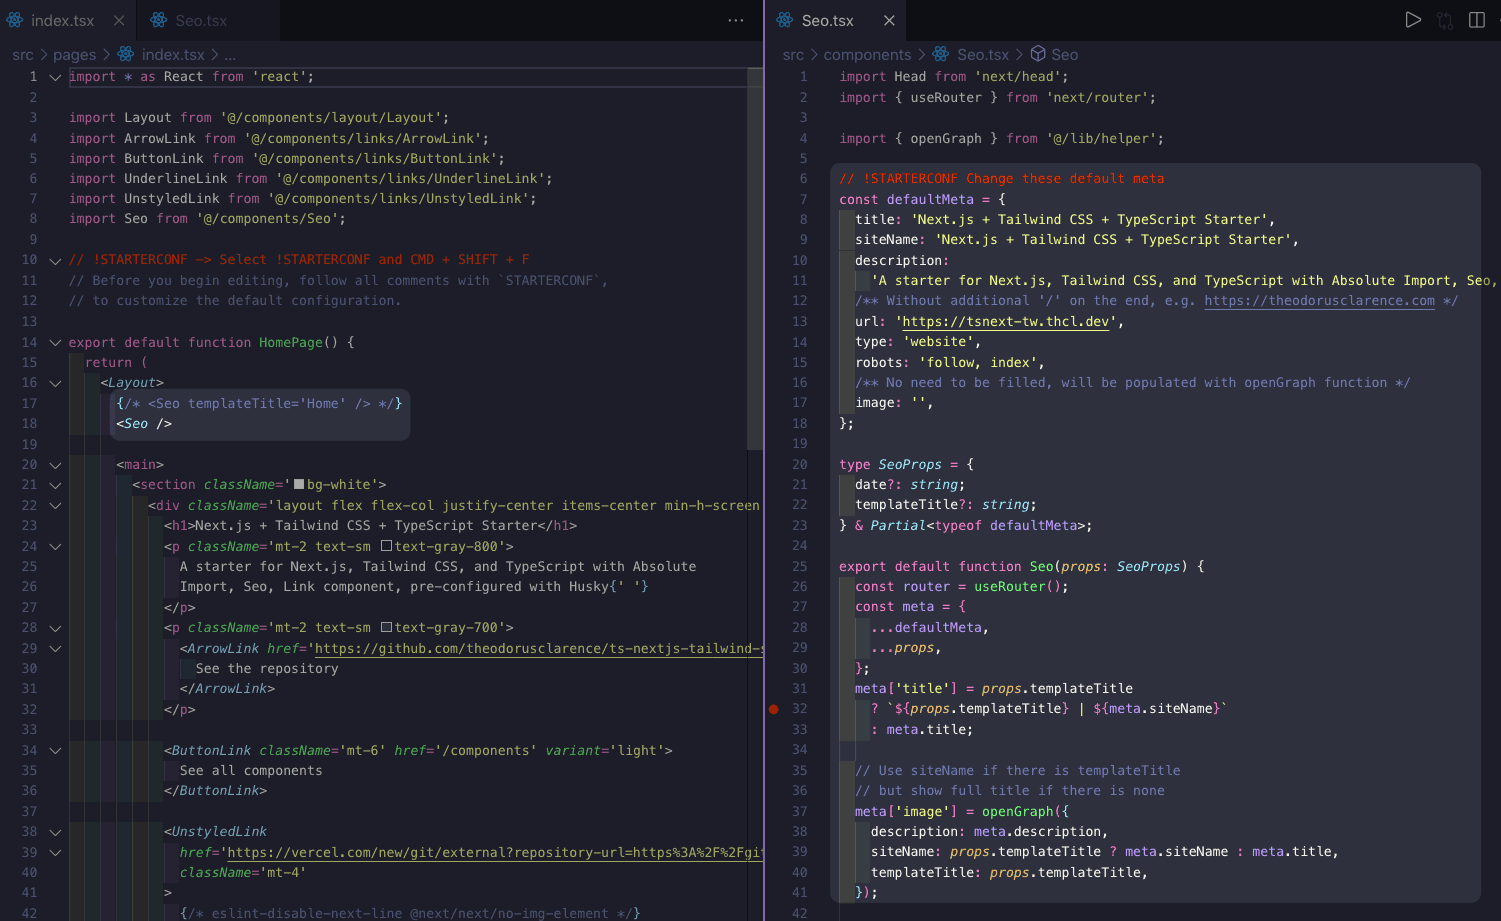Screen dimensions: 1501x921
Task: Click the text 'See all components'
Action: pyautogui.click(x=251, y=771)
